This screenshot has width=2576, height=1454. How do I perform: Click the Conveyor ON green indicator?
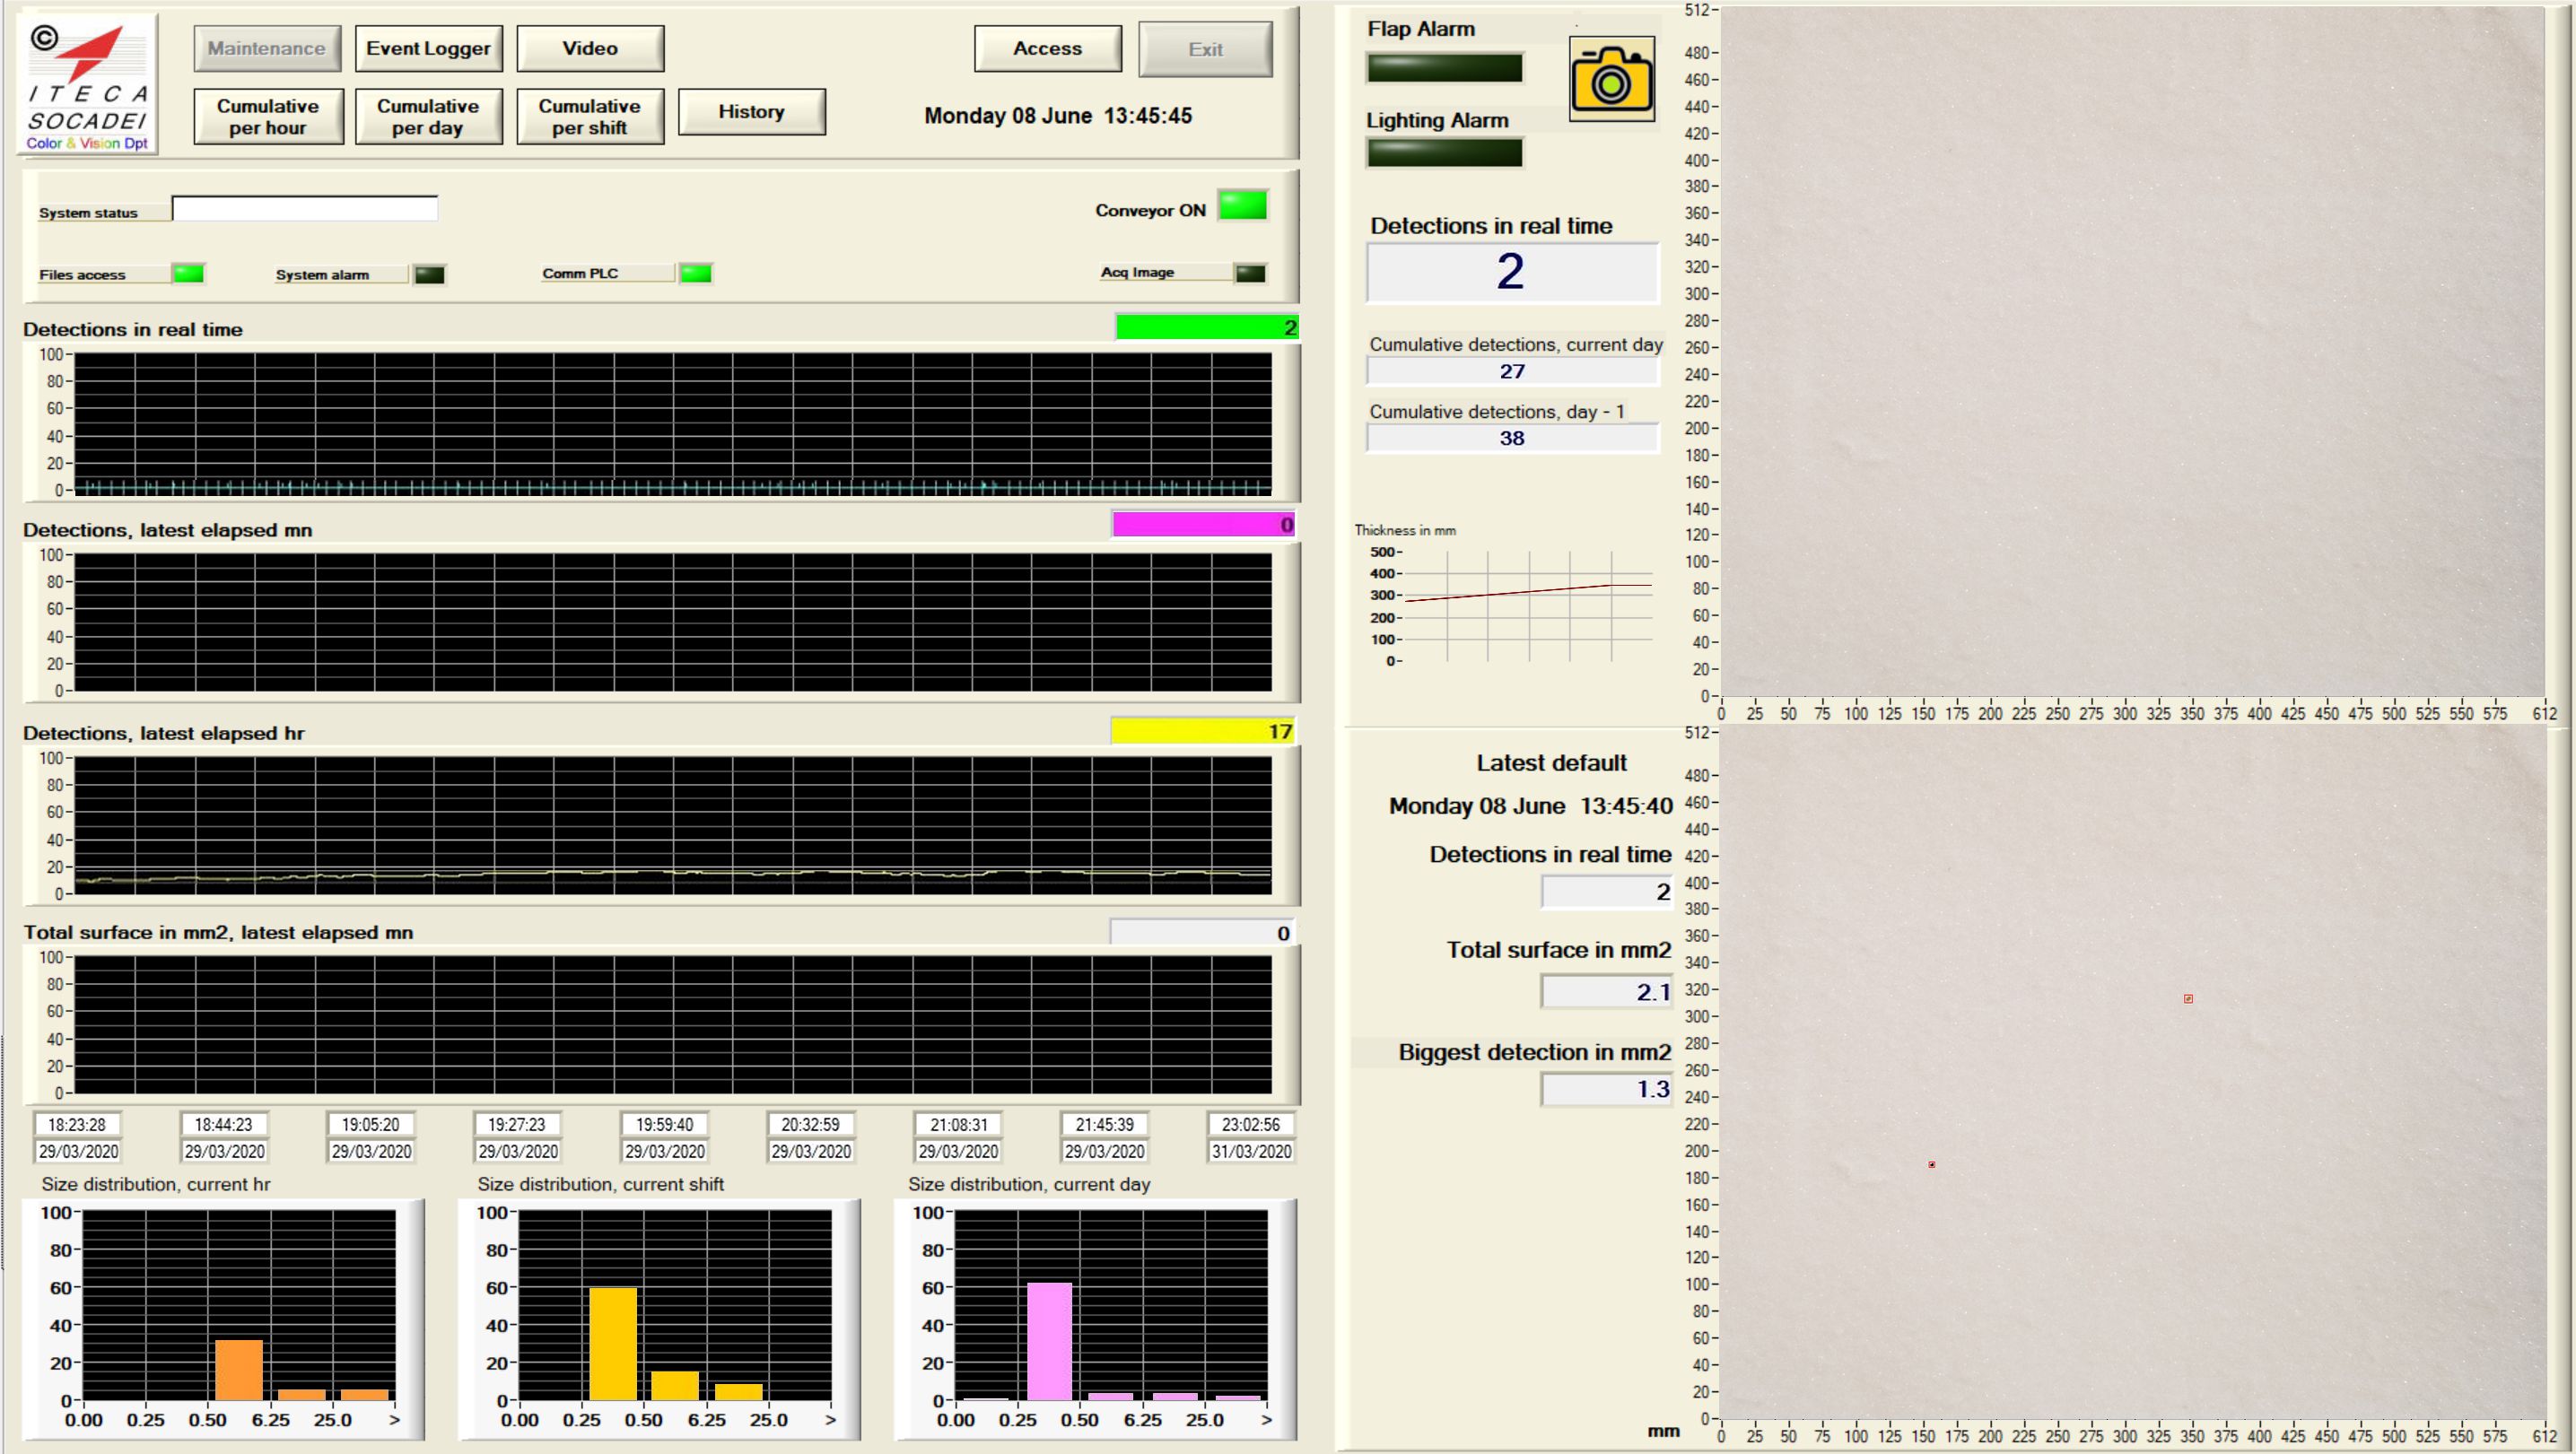coord(1242,206)
